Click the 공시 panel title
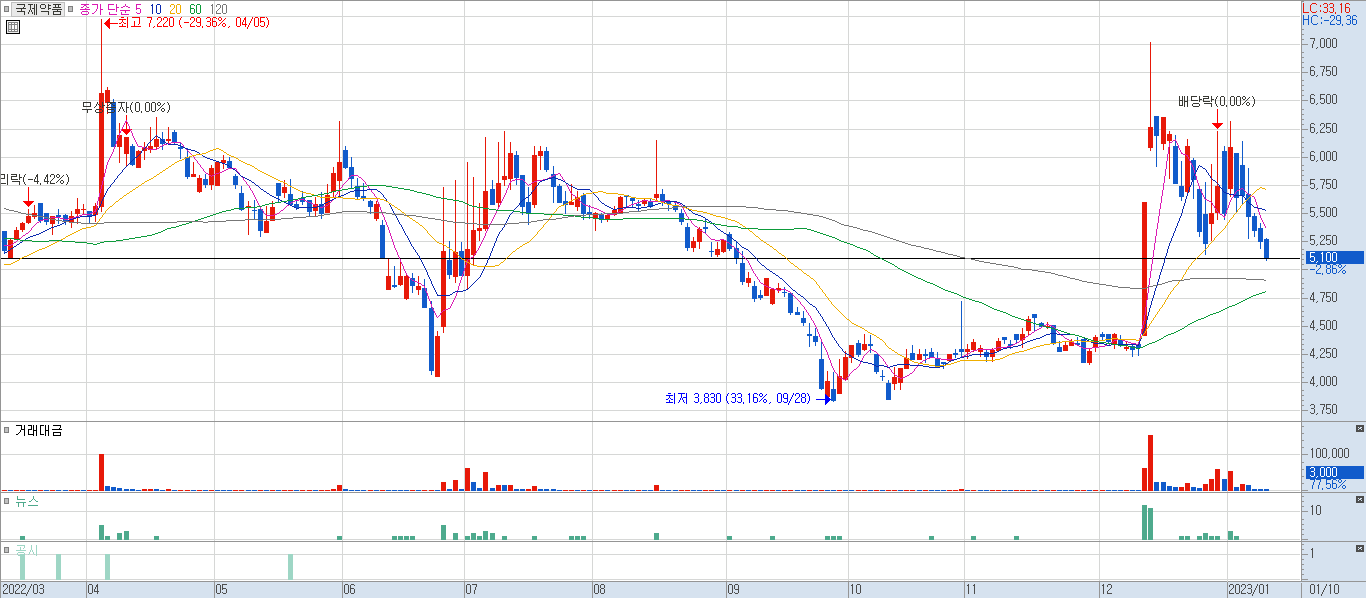Screen dimensions: 1366x598 (27, 550)
